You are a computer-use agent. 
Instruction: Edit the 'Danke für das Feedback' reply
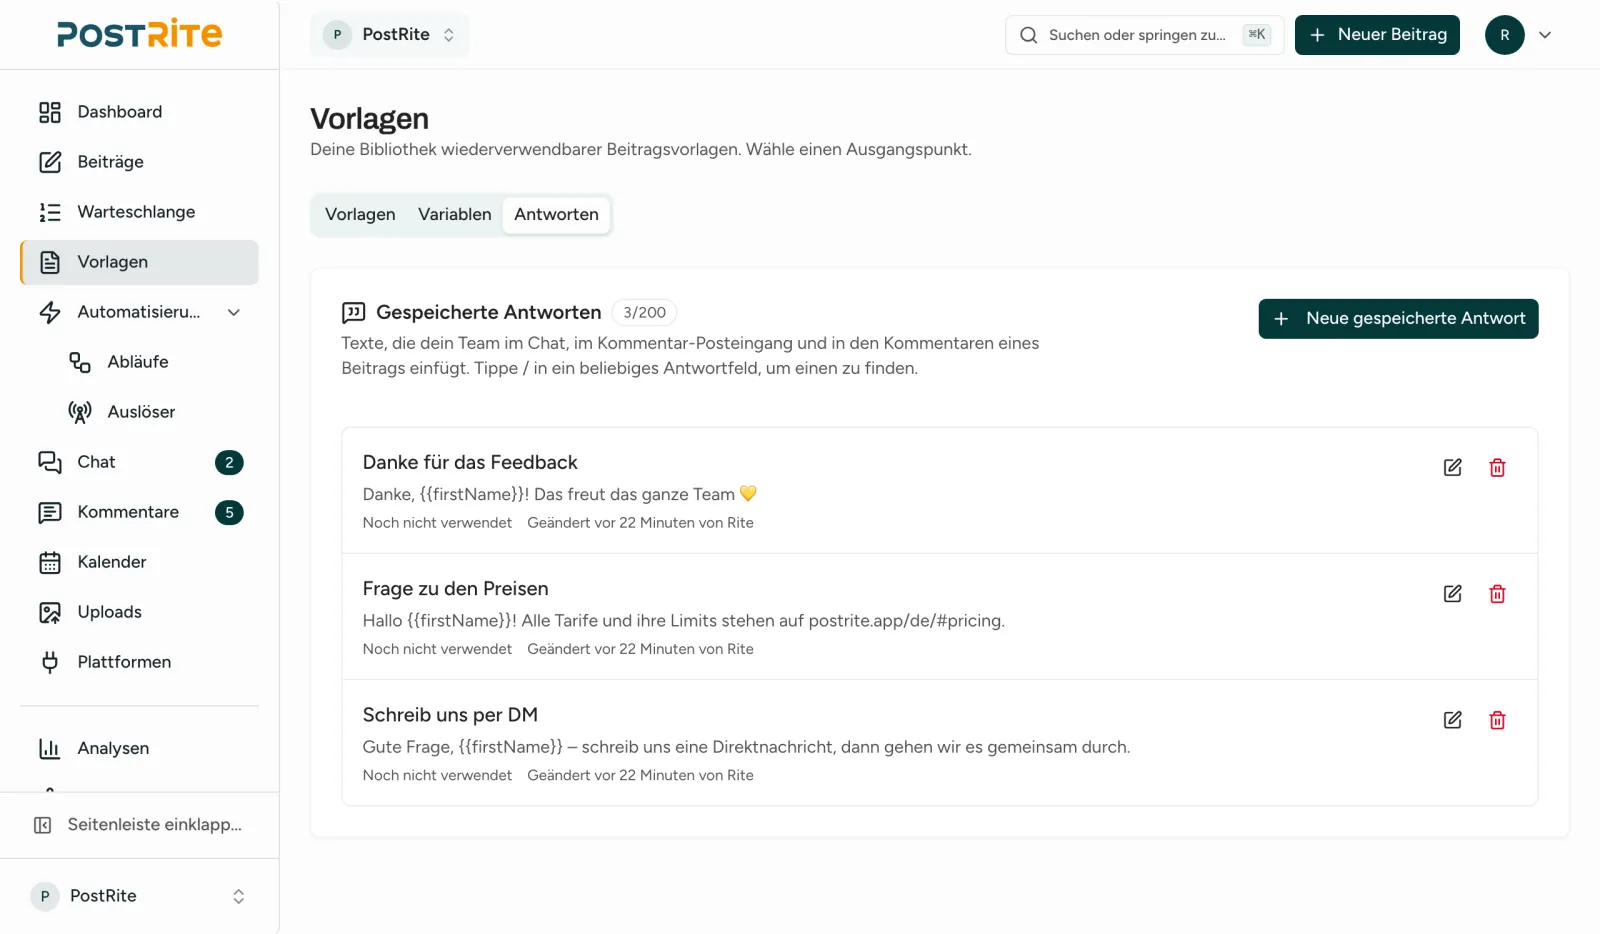coord(1453,468)
